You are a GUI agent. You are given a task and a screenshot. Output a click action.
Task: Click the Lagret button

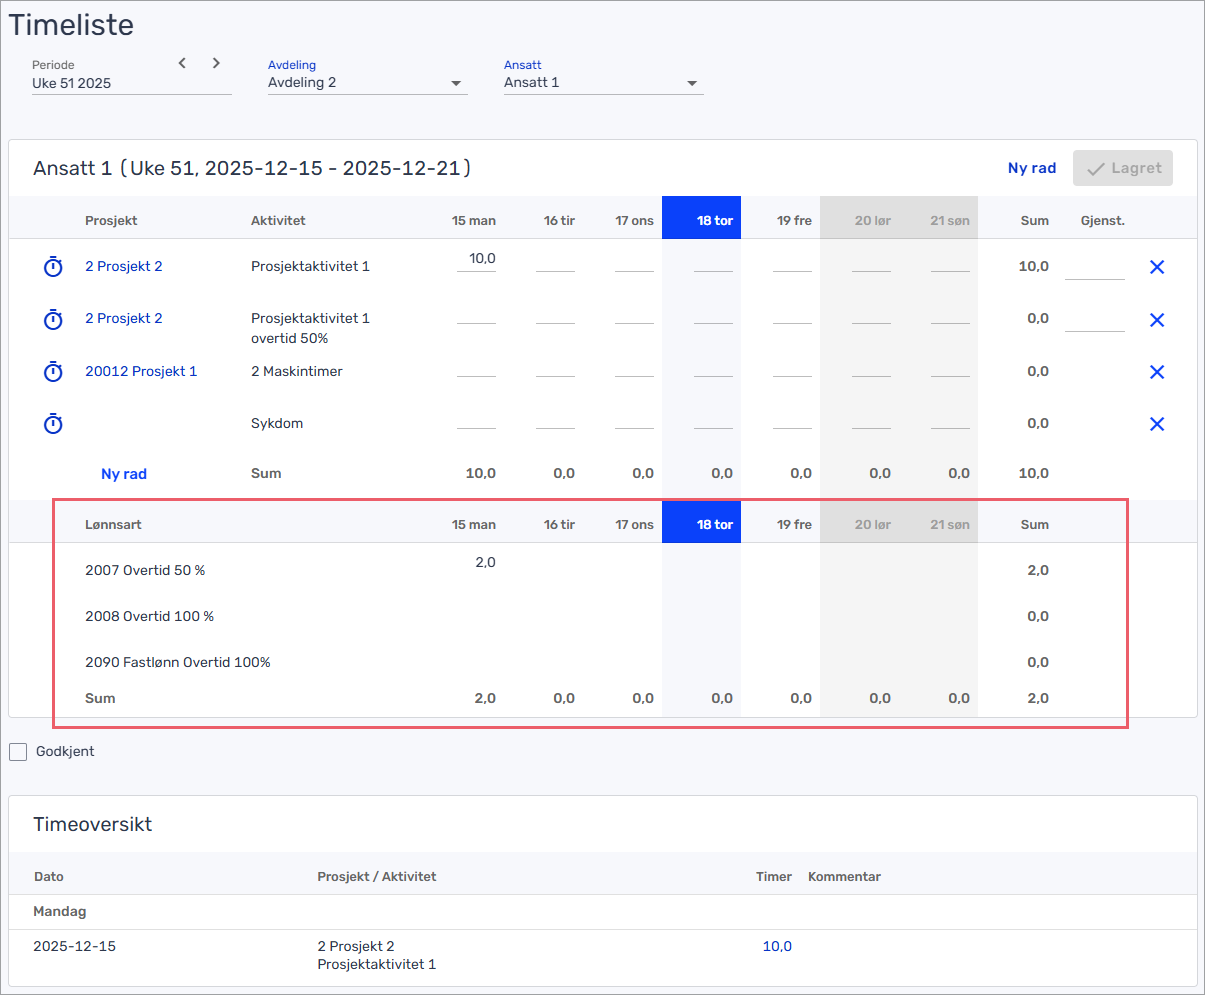click(1122, 168)
